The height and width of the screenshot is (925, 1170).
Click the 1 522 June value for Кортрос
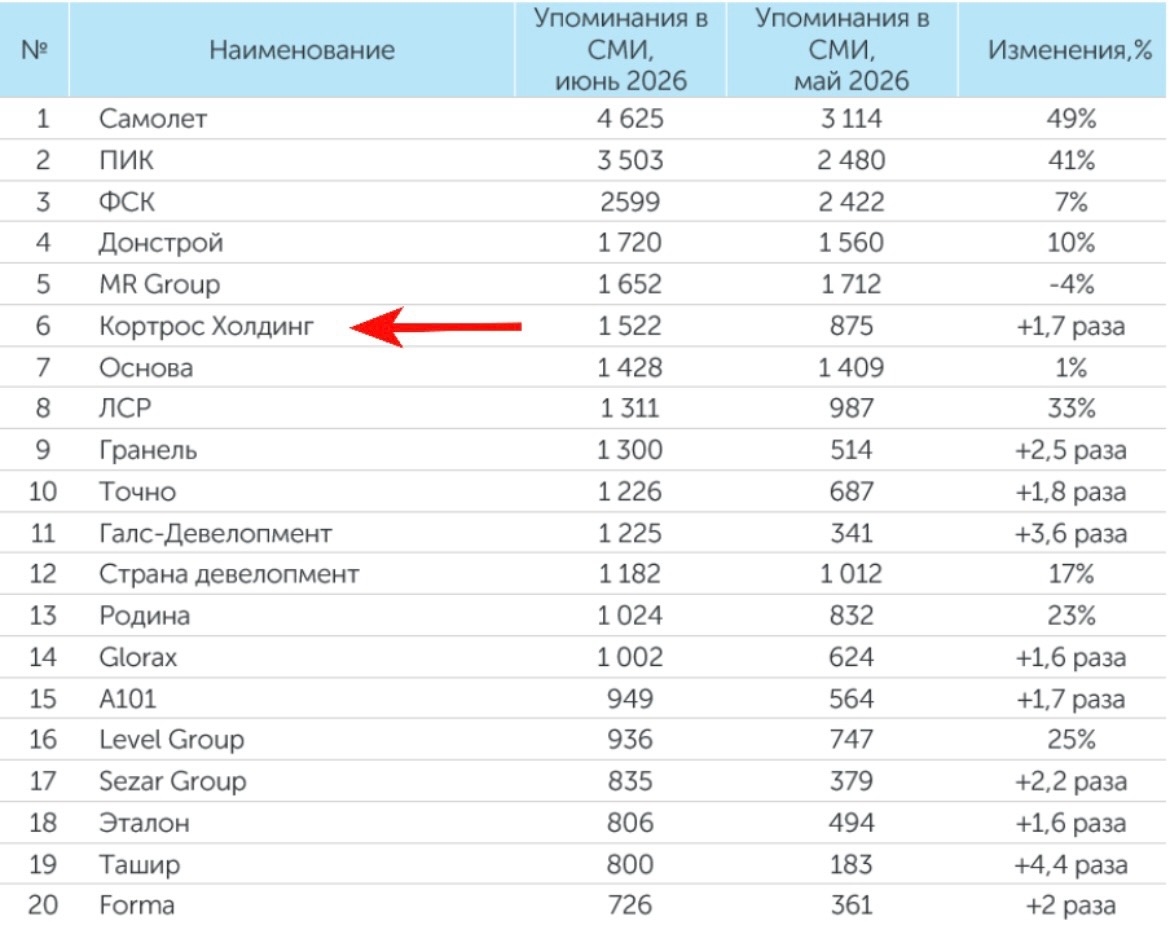coord(629,326)
